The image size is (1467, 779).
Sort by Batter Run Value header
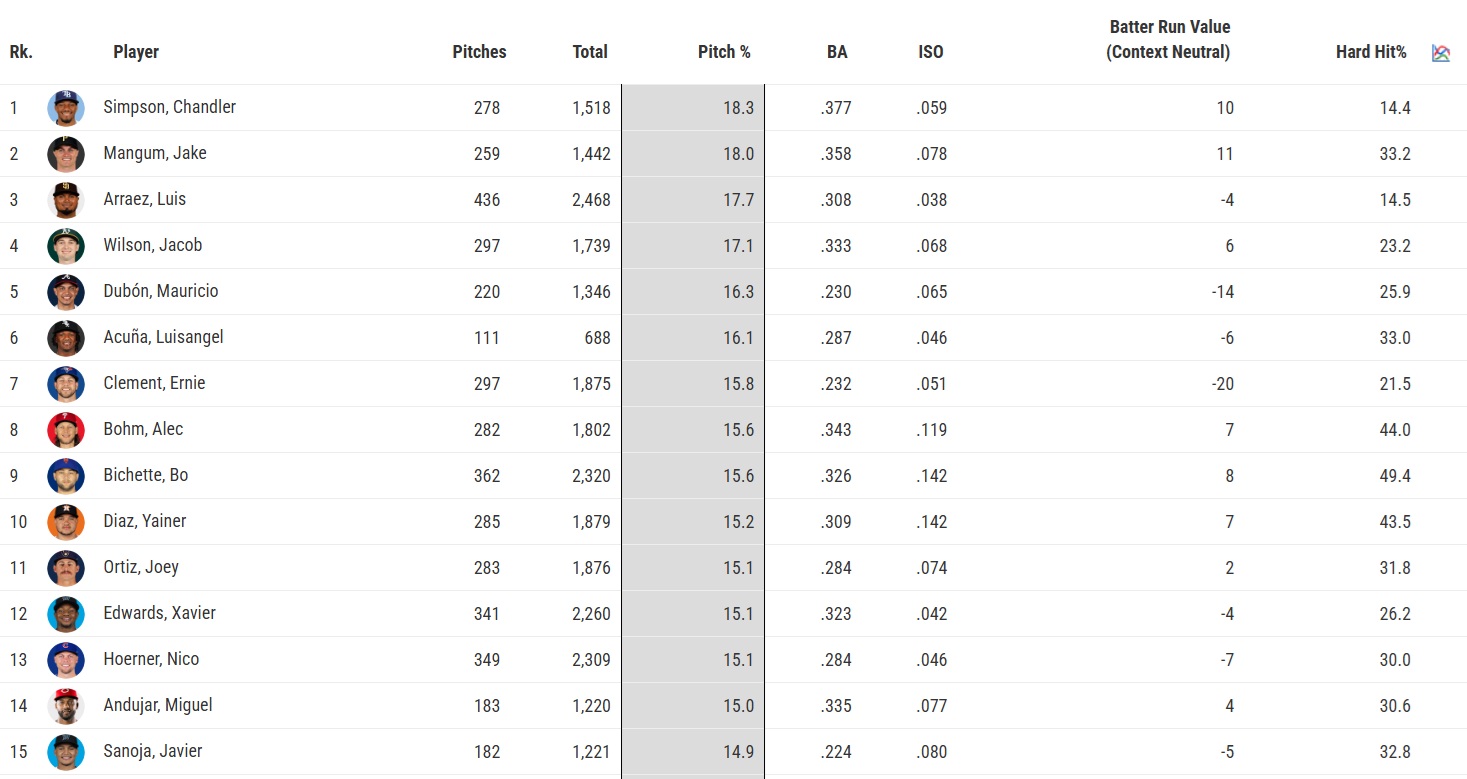pyautogui.click(x=1168, y=40)
